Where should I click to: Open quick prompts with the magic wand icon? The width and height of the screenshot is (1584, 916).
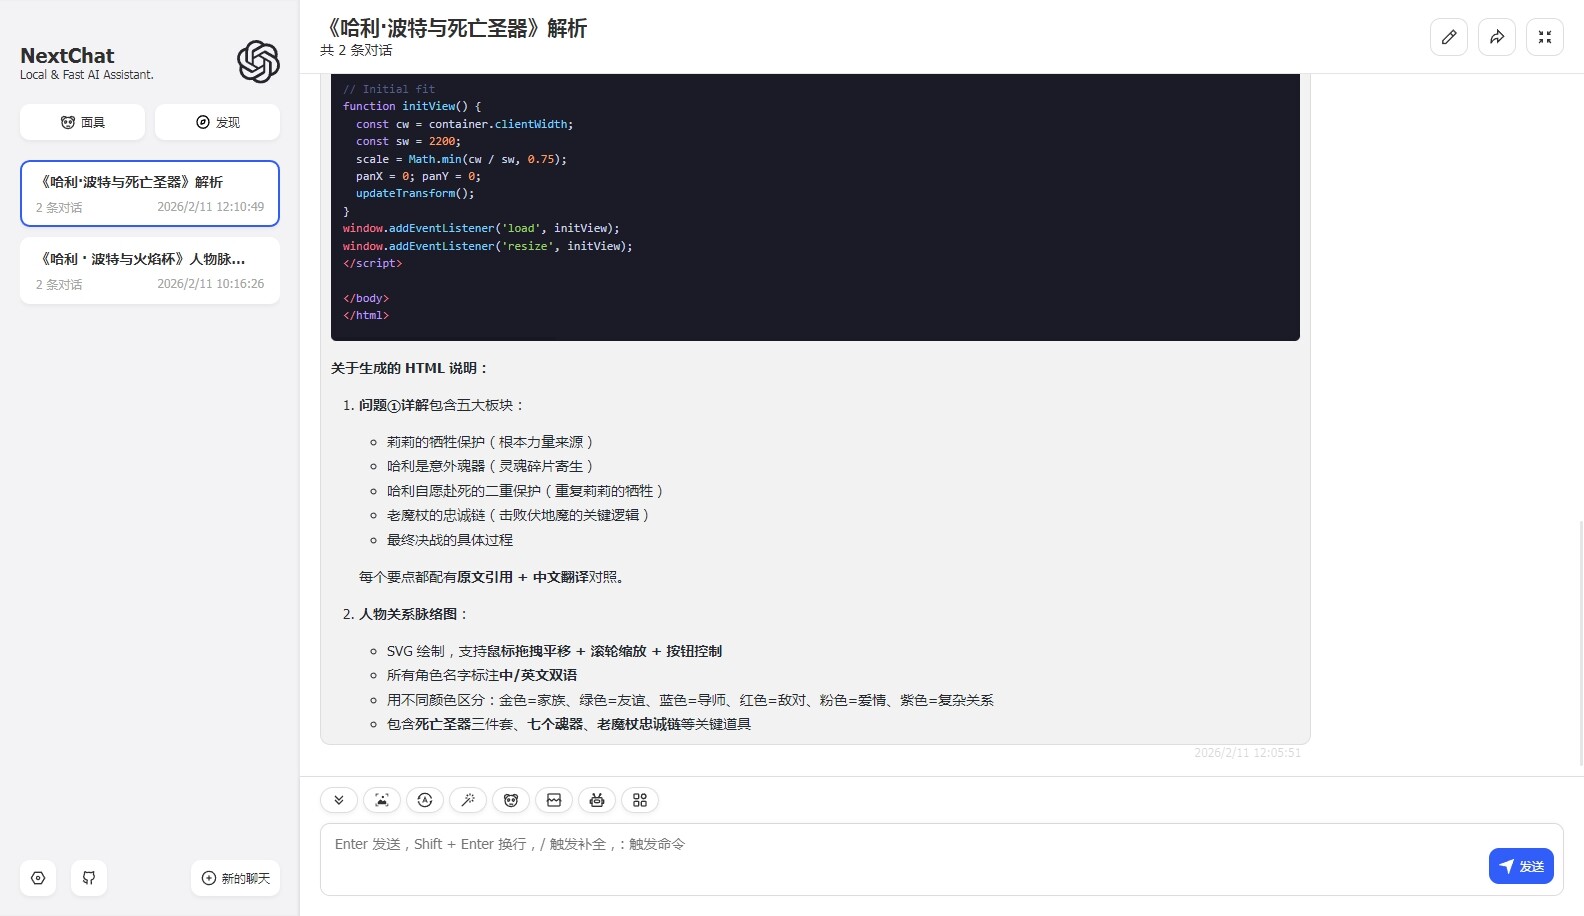coord(468,800)
